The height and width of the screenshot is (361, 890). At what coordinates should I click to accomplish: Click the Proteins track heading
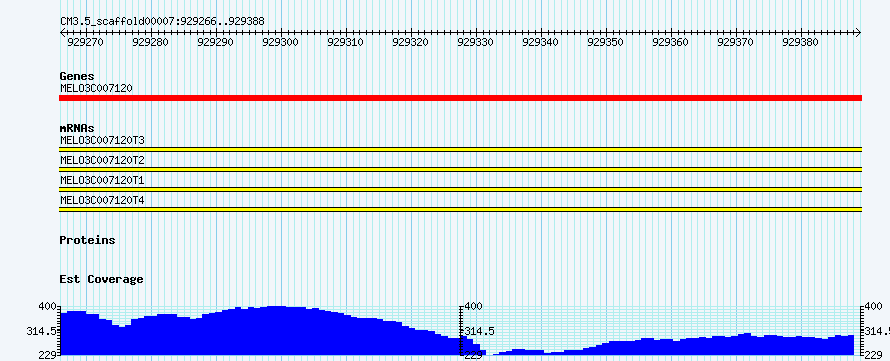87,240
